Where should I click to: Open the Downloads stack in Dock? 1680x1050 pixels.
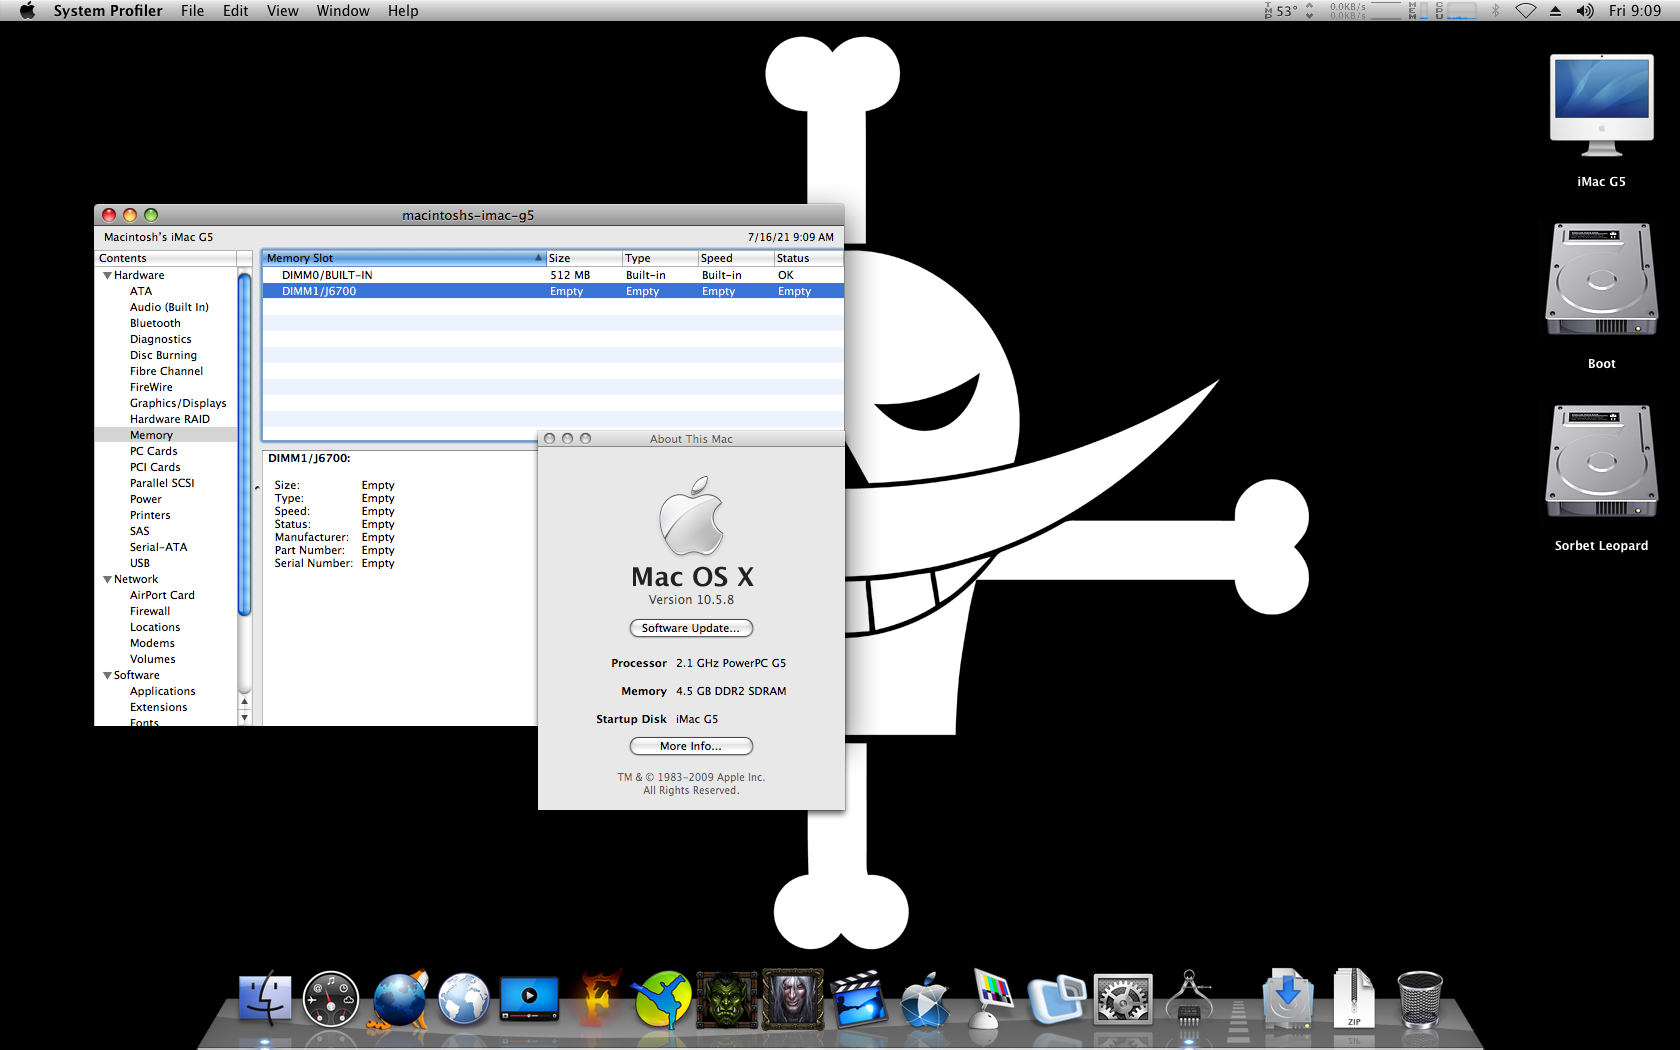(1288, 999)
